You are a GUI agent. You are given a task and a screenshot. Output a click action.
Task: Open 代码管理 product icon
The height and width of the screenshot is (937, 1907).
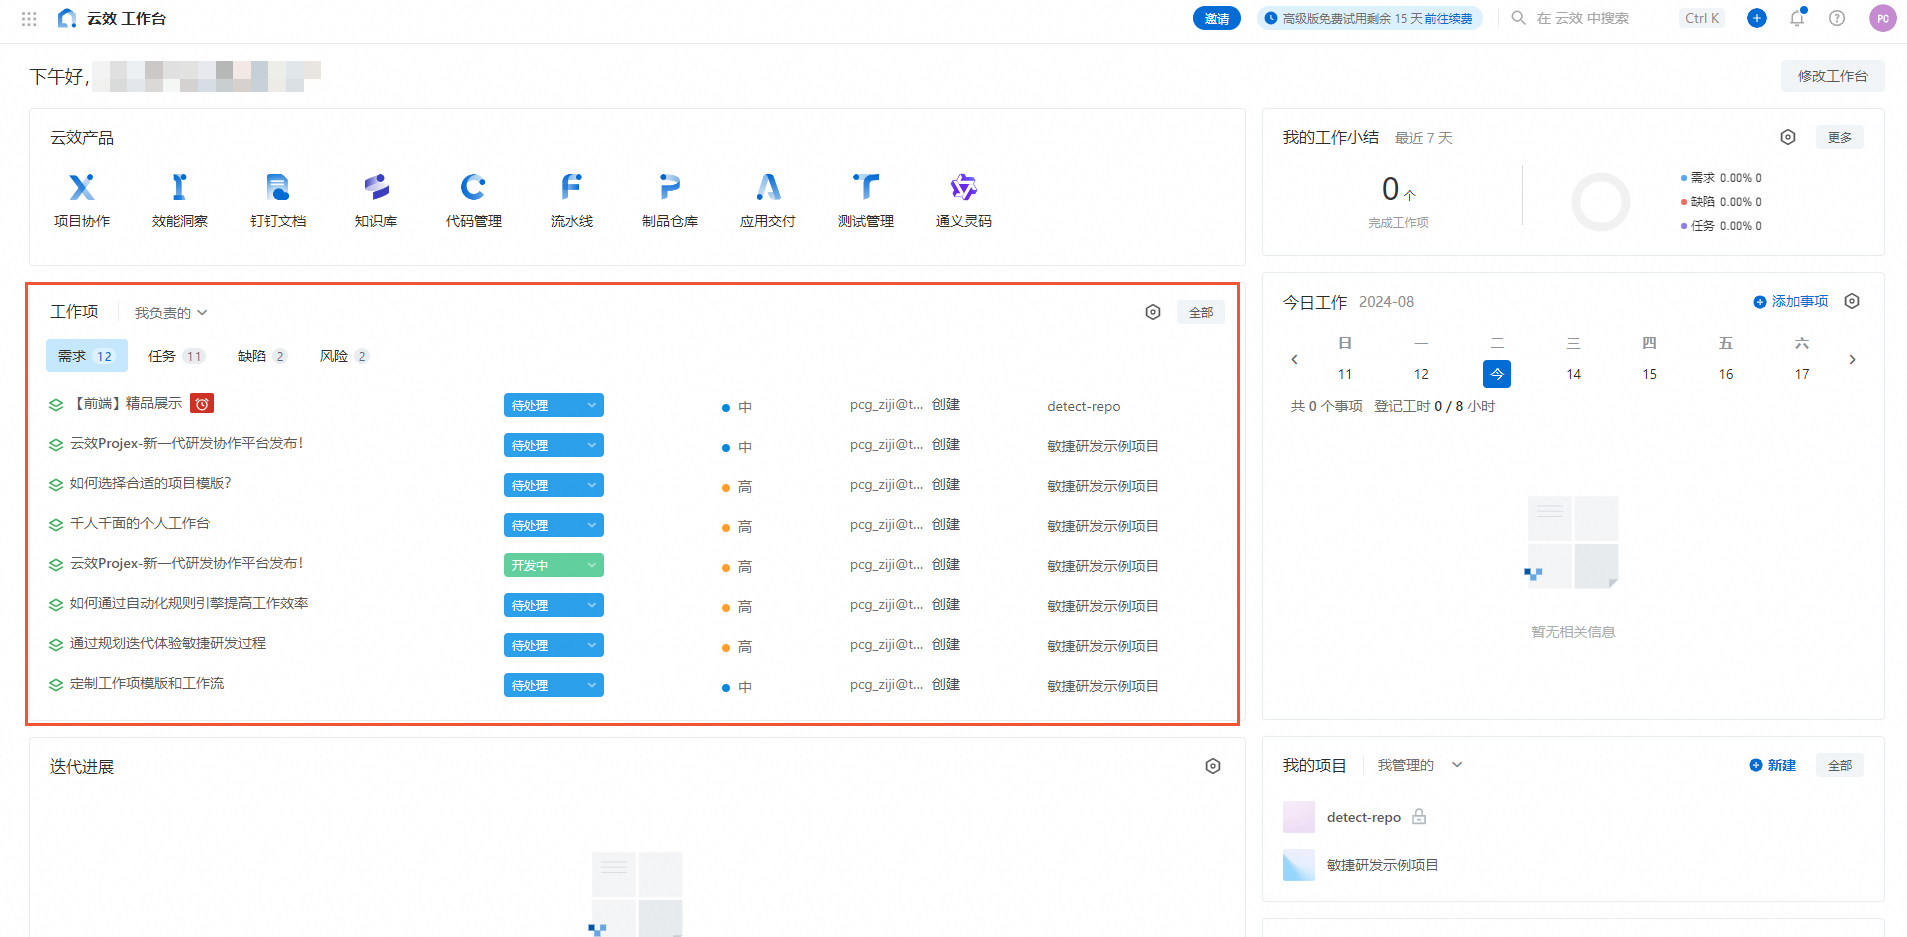pyautogui.click(x=474, y=187)
